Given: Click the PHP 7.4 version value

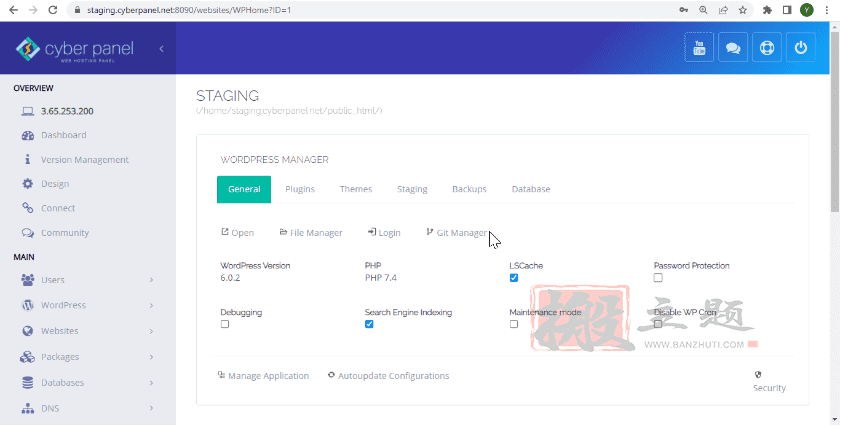Looking at the screenshot, I should tap(381, 277).
